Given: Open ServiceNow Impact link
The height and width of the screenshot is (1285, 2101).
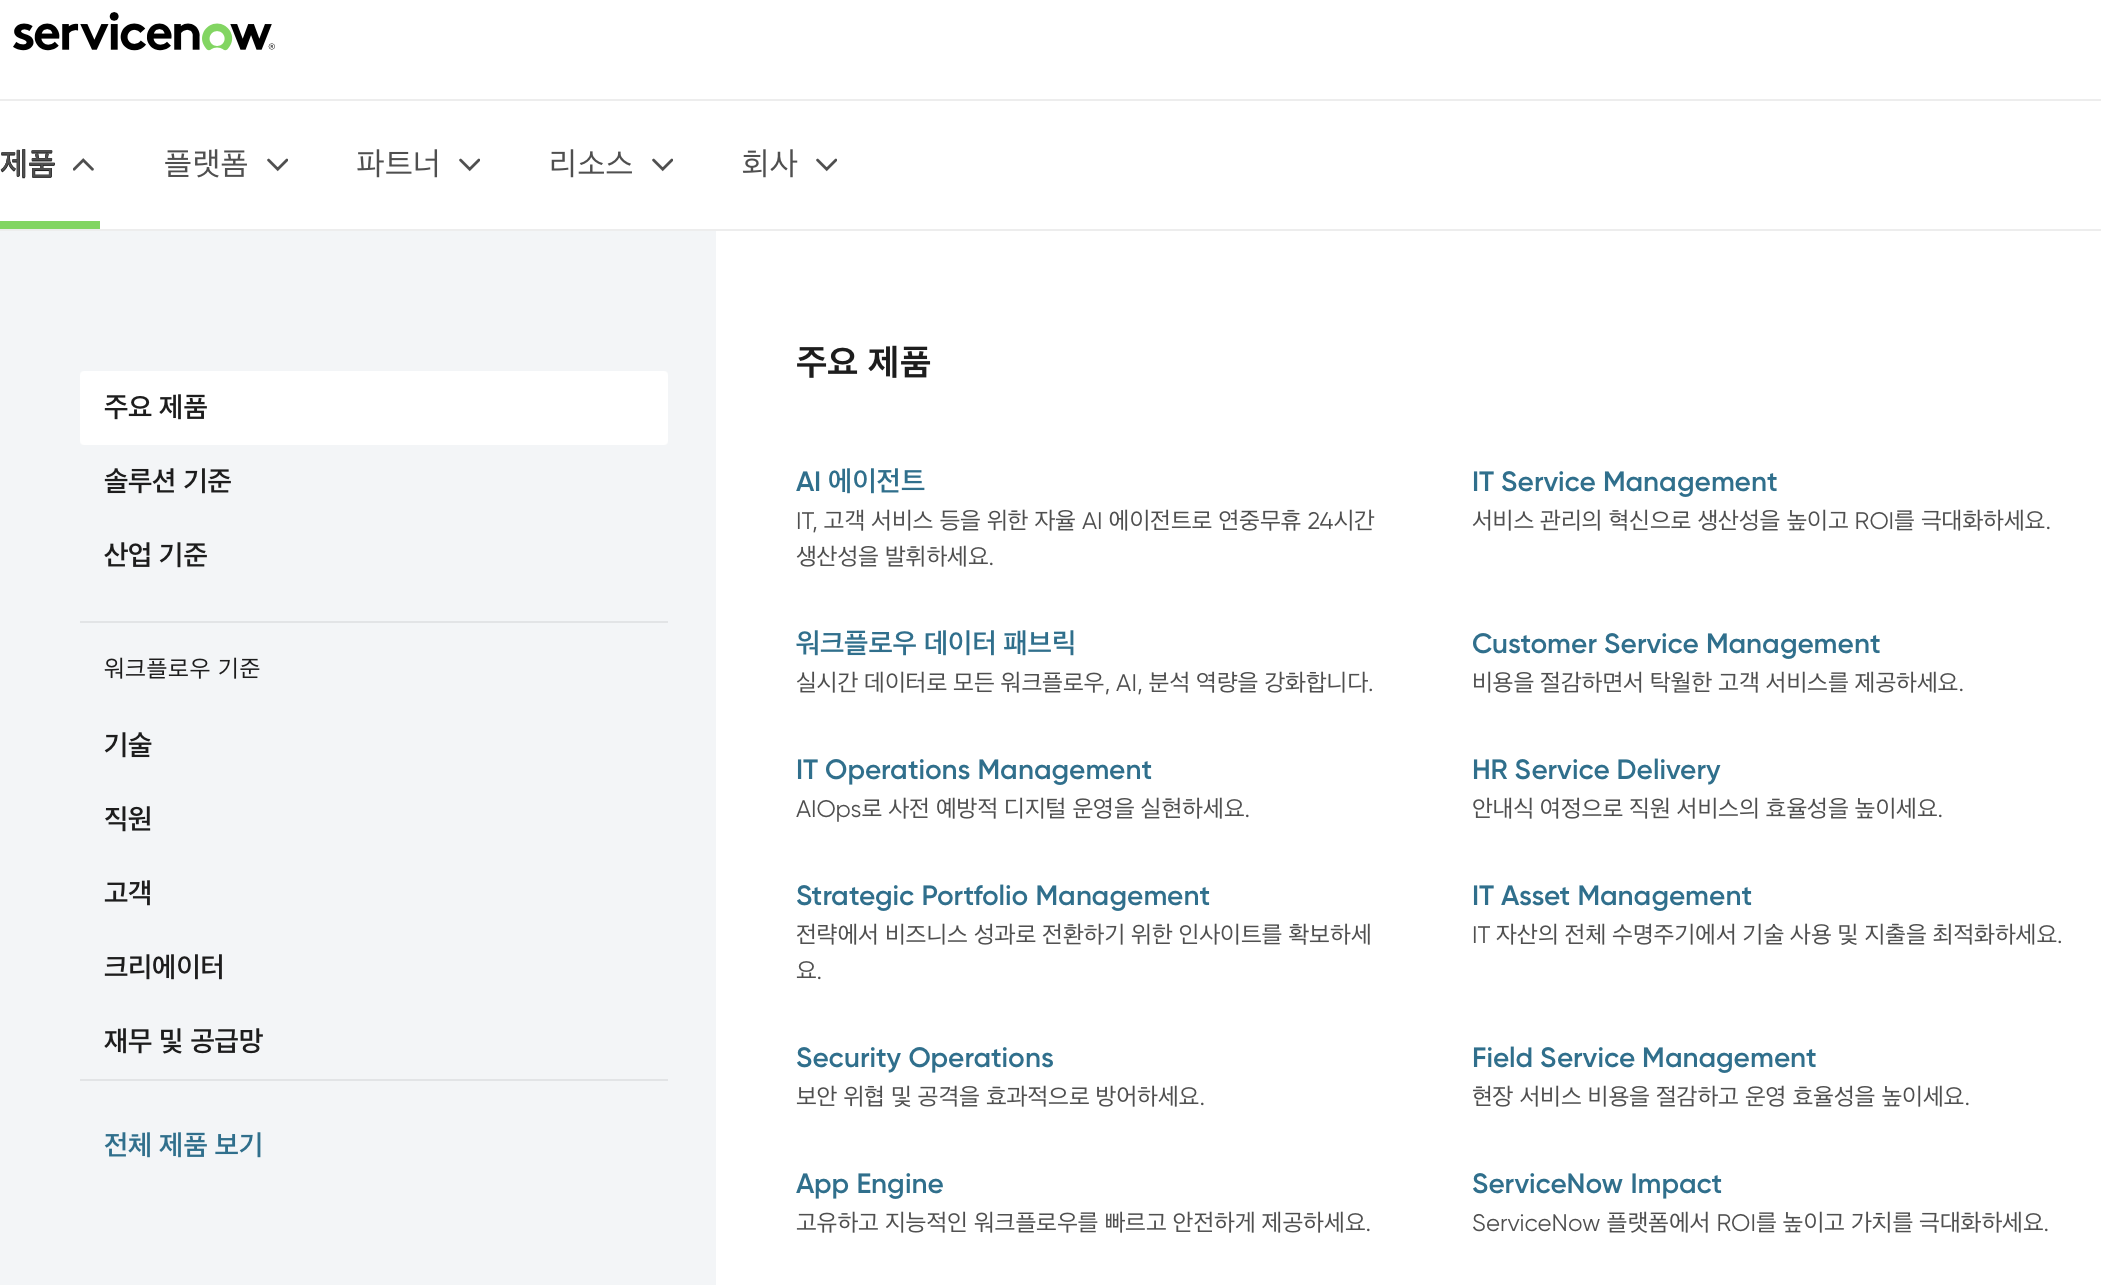Looking at the screenshot, I should tap(1596, 1184).
